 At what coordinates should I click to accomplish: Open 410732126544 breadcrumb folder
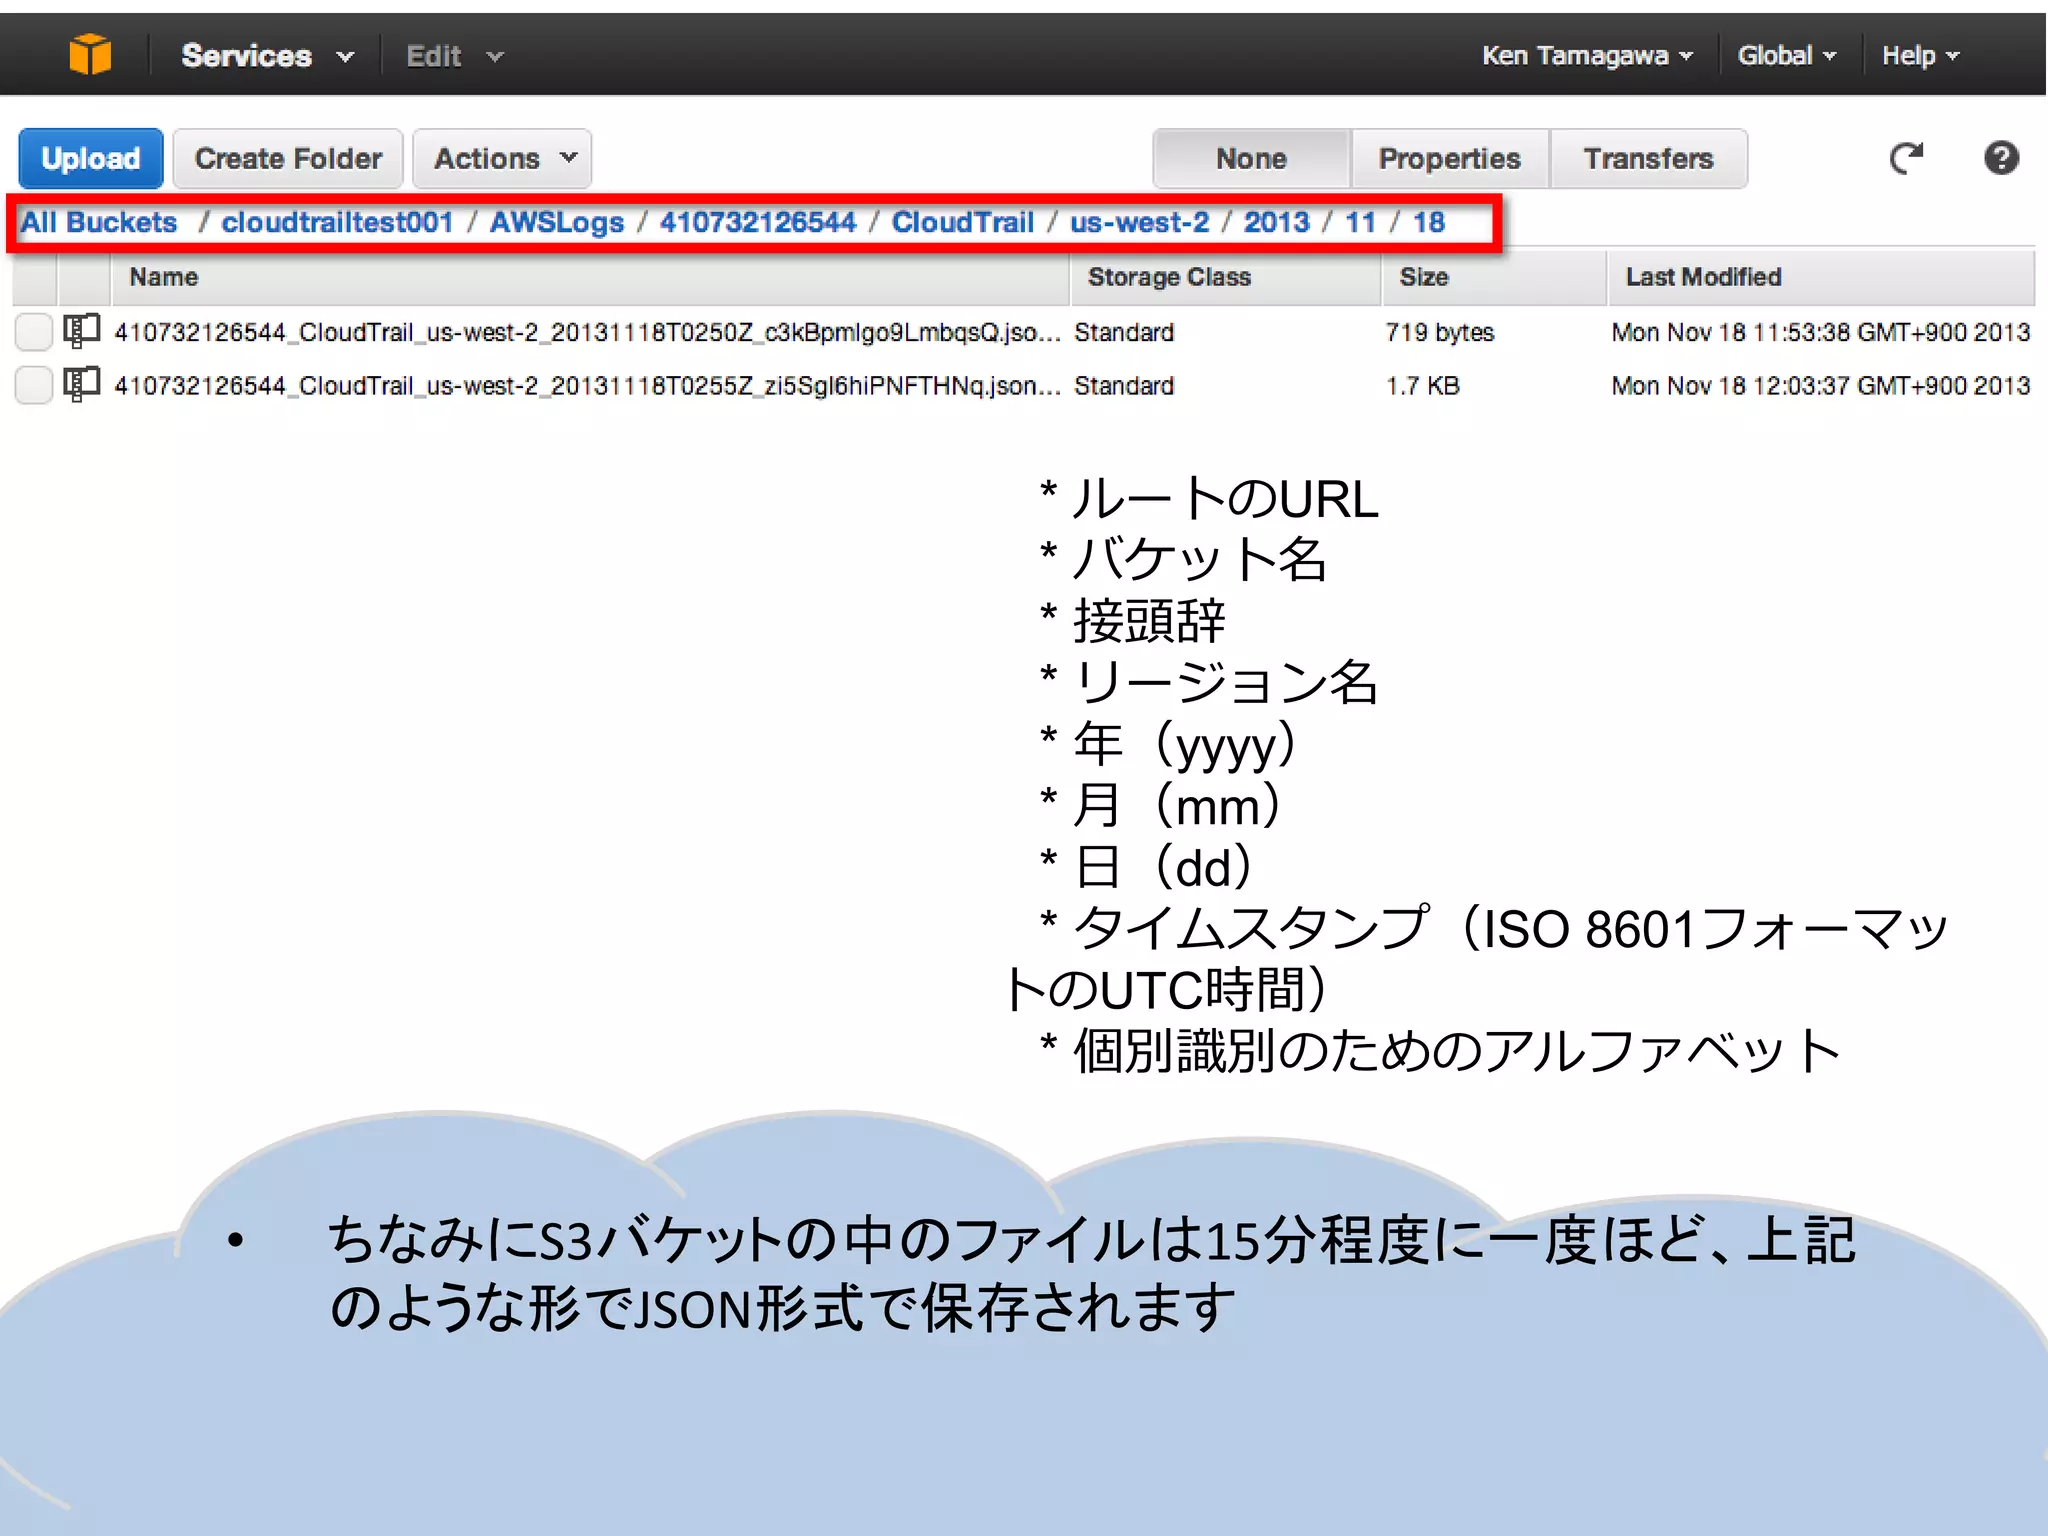click(x=757, y=222)
